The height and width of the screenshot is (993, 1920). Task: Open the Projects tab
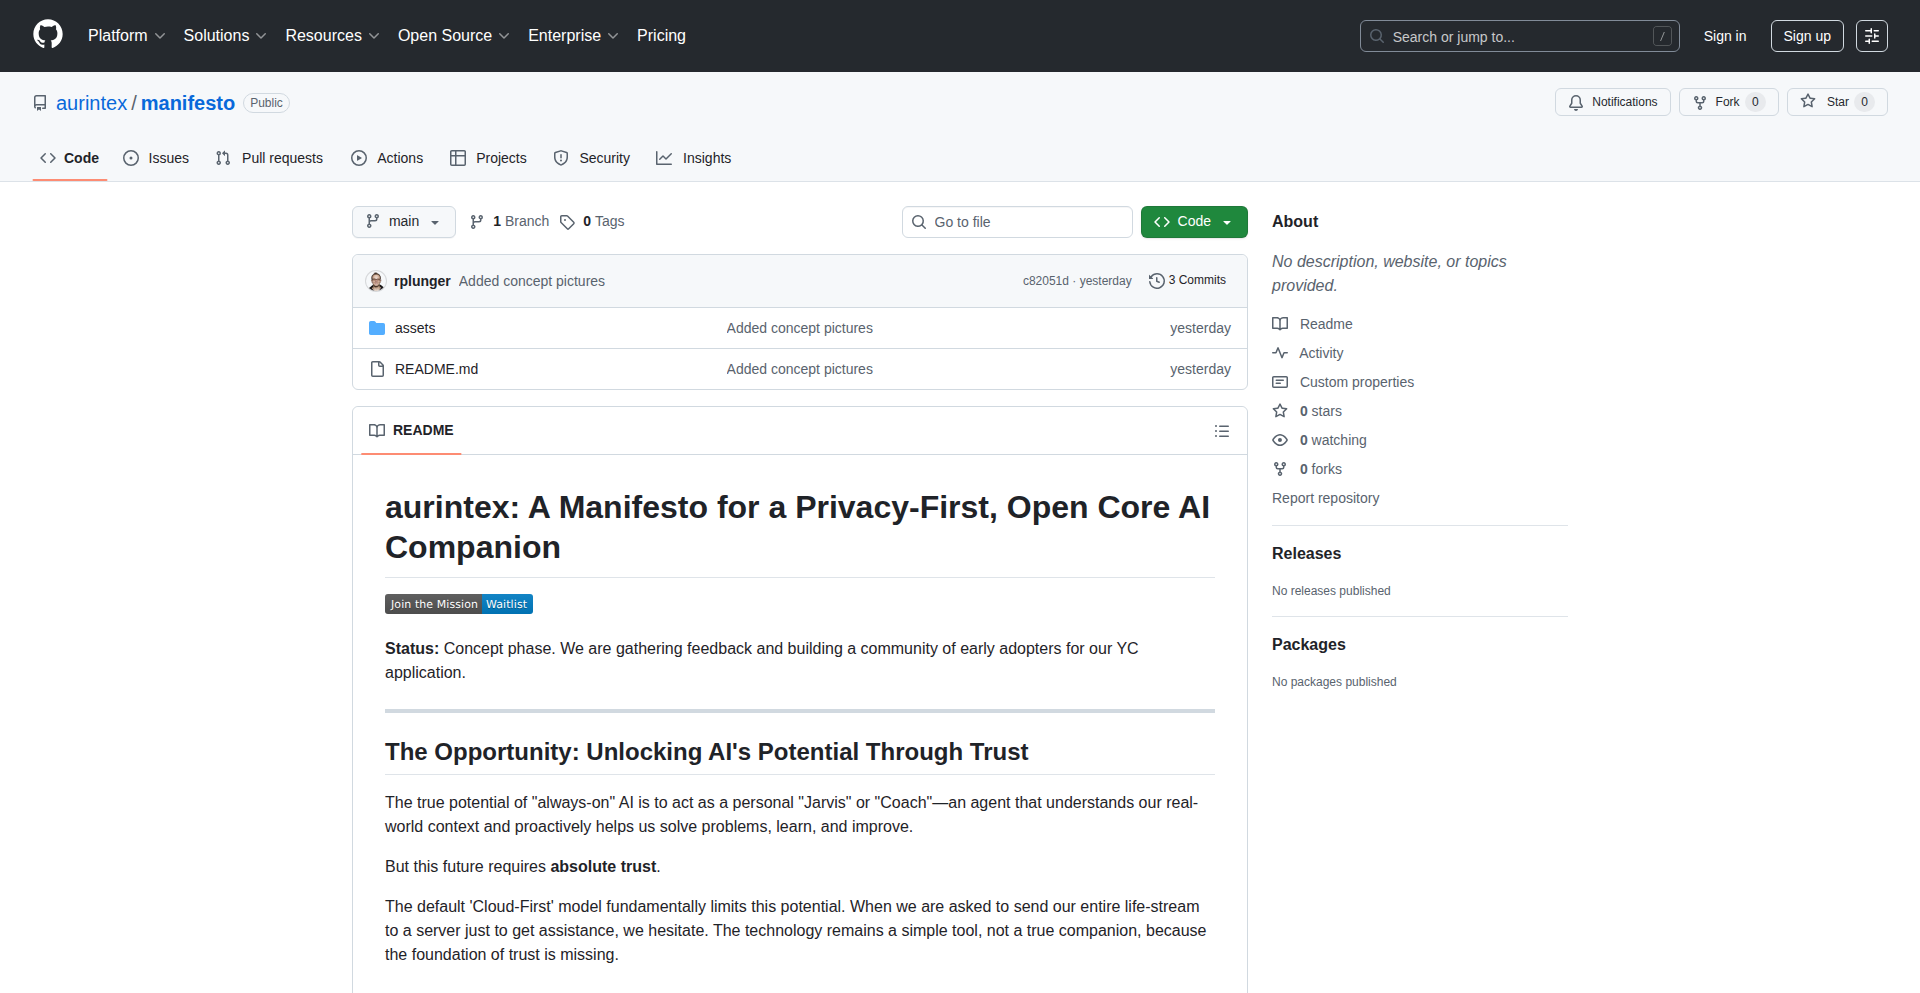click(488, 158)
